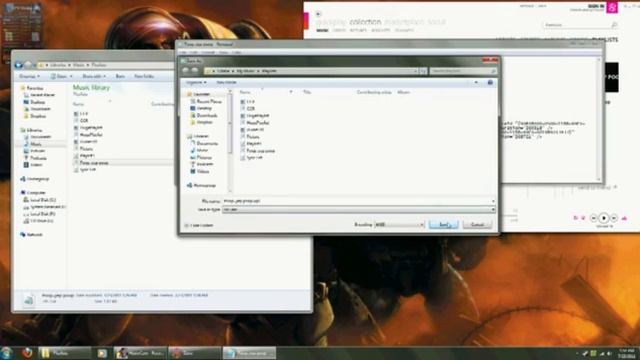Select Downloads in Save As navigation pane
640x360 pixels.
click(x=204, y=116)
